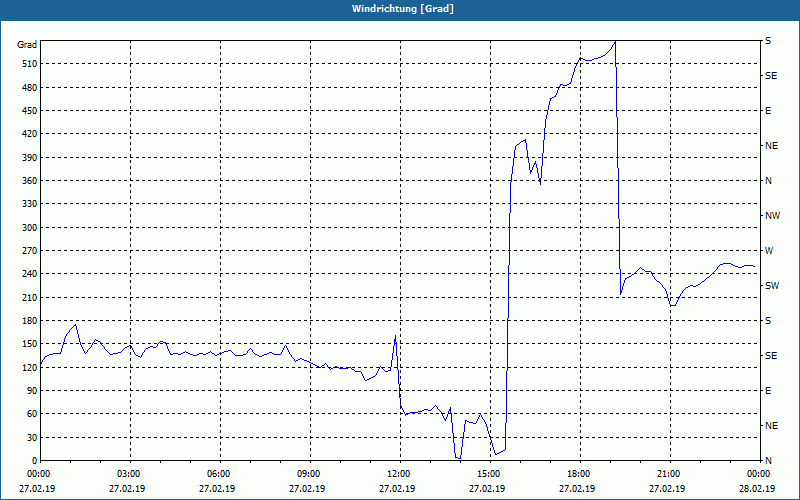Click the NW compass direction label

pyautogui.click(x=772, y=216)
